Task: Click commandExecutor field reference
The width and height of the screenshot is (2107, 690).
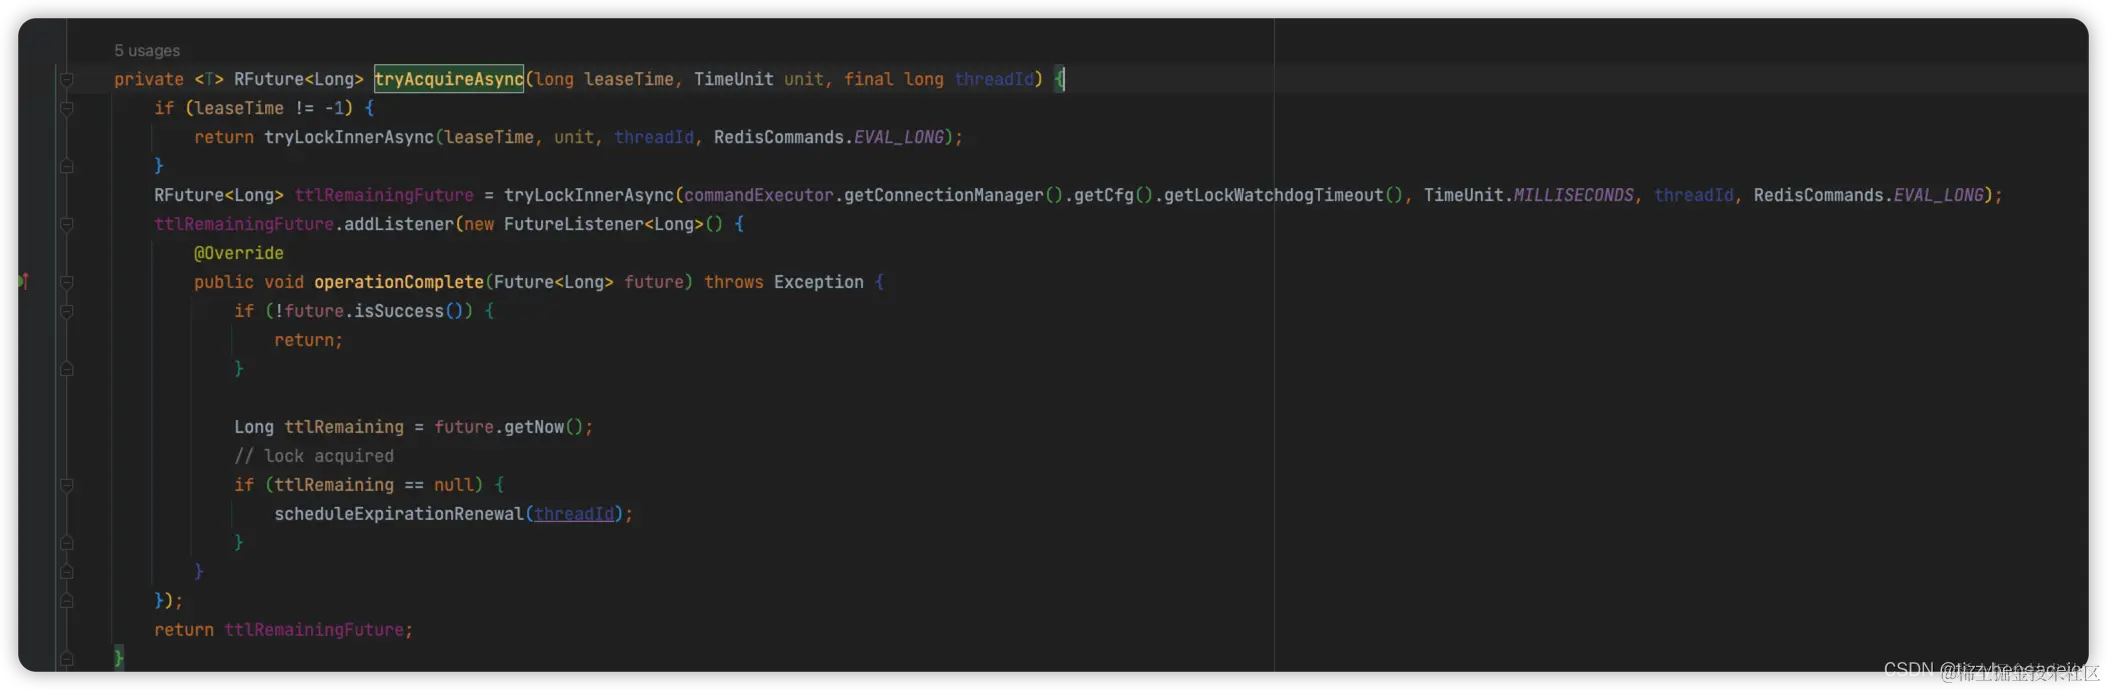Action: 759,195
